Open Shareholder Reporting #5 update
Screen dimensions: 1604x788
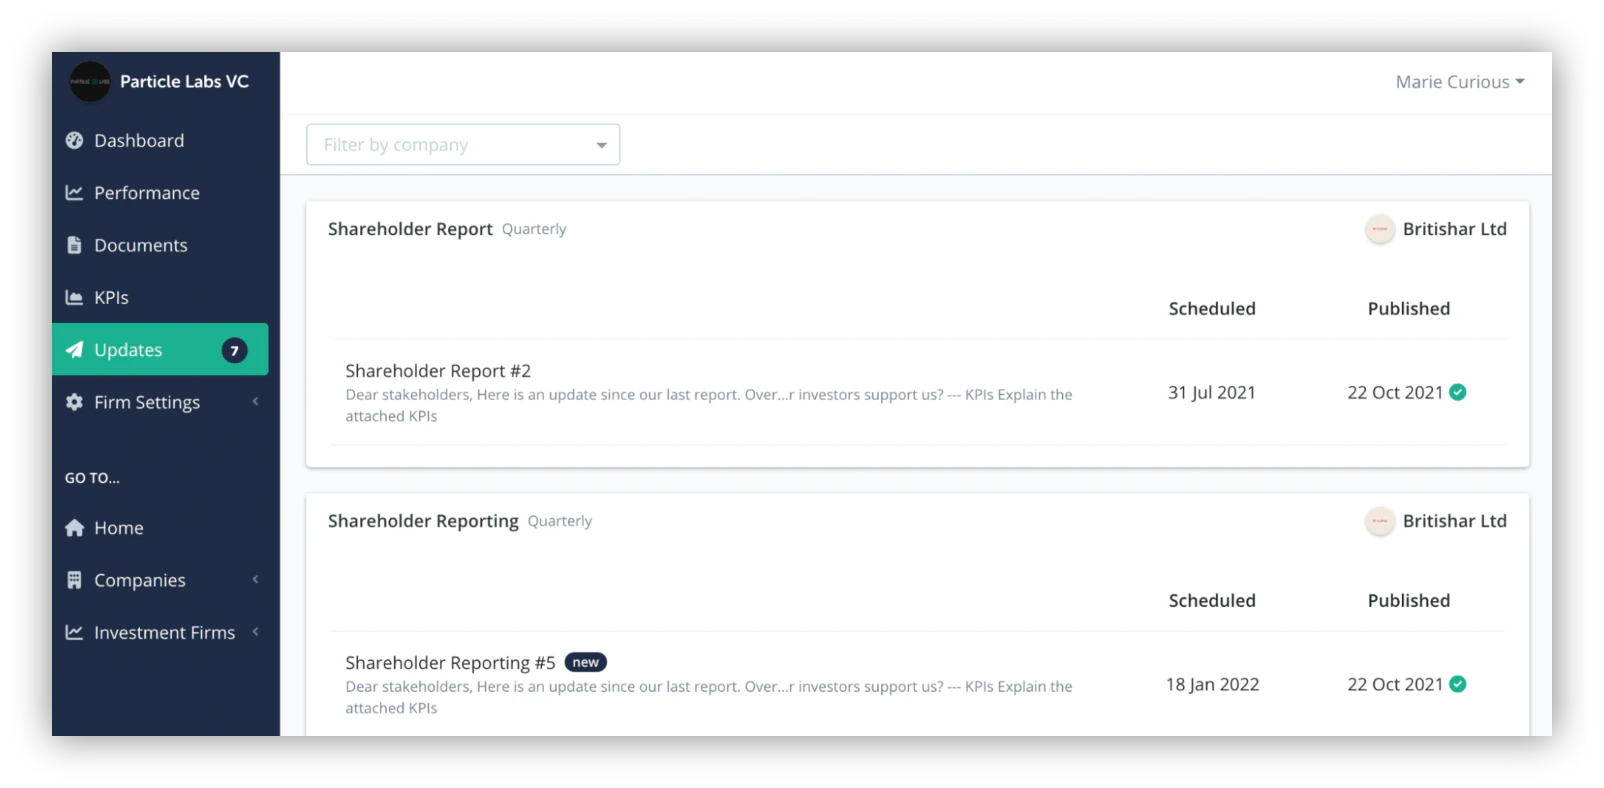tap(450, 663)
